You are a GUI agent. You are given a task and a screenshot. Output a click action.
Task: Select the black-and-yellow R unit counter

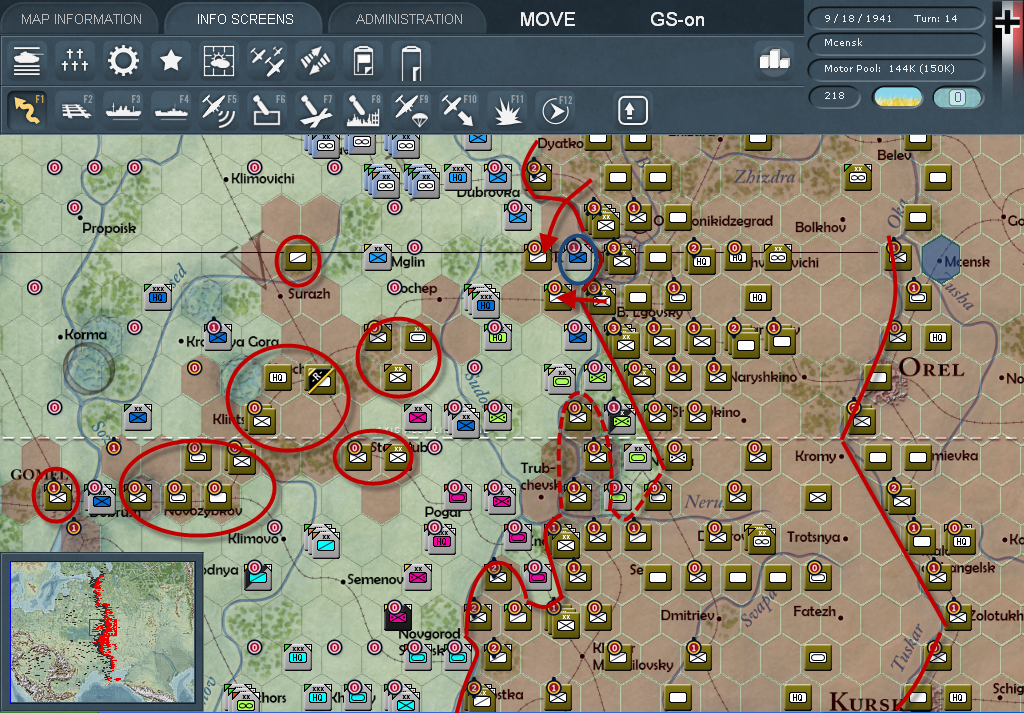(x=321, y=379)
